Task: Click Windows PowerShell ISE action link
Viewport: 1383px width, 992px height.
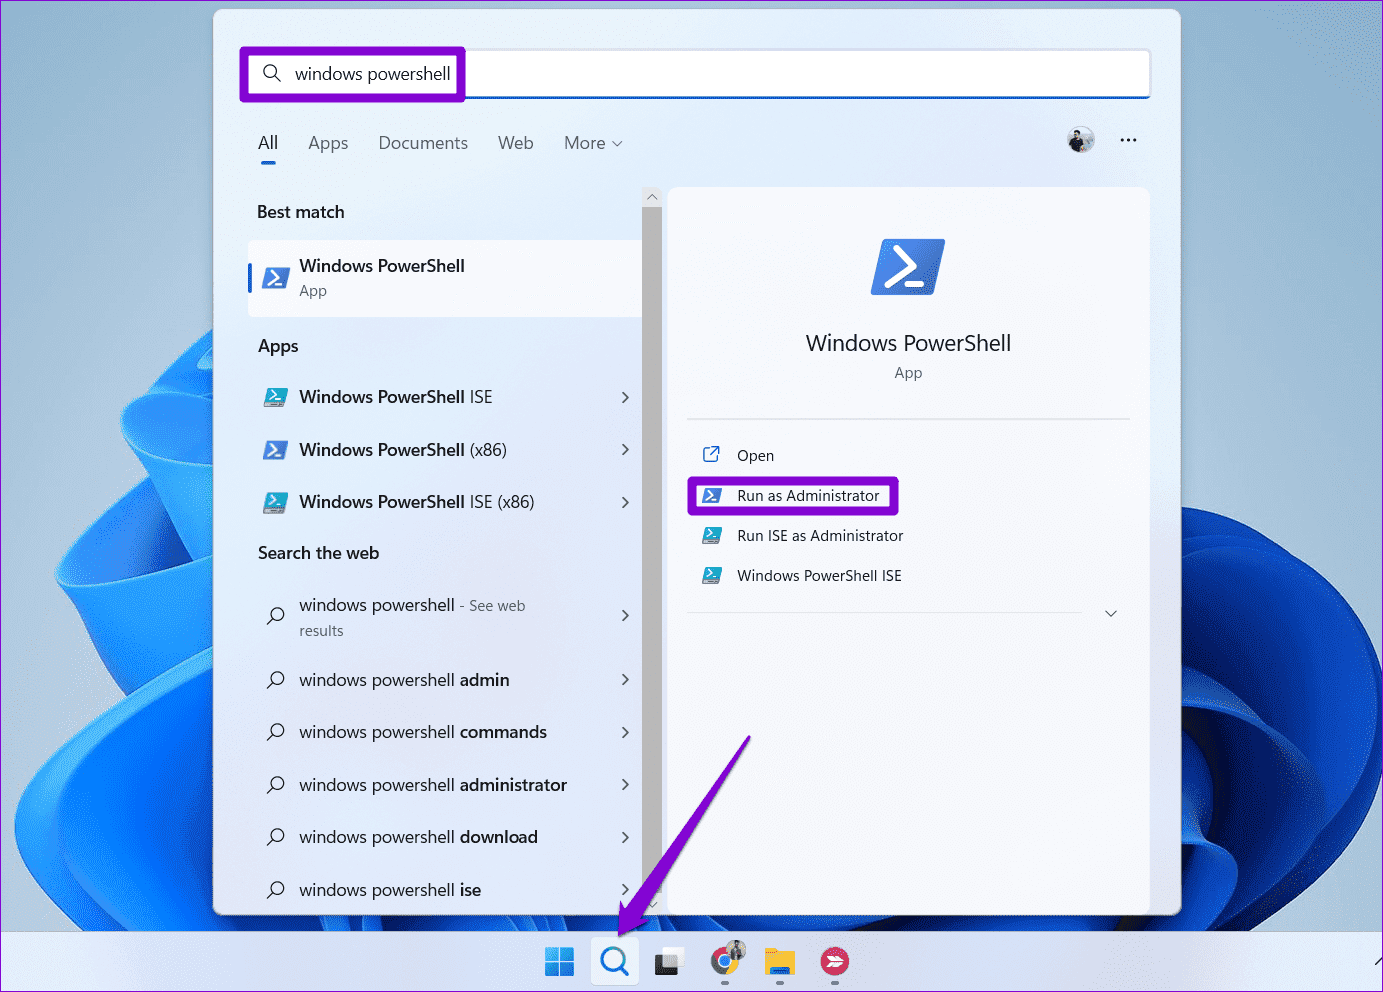Action: (x=819, y=576)
